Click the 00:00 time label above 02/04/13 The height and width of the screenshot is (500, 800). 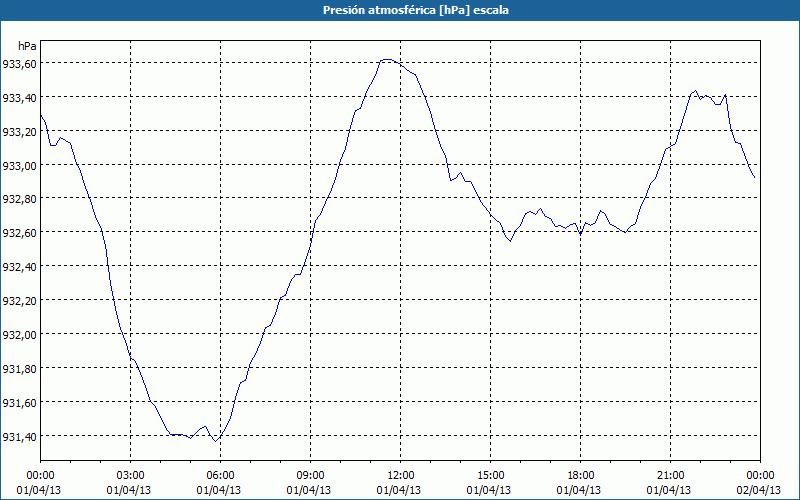(760, 476)
